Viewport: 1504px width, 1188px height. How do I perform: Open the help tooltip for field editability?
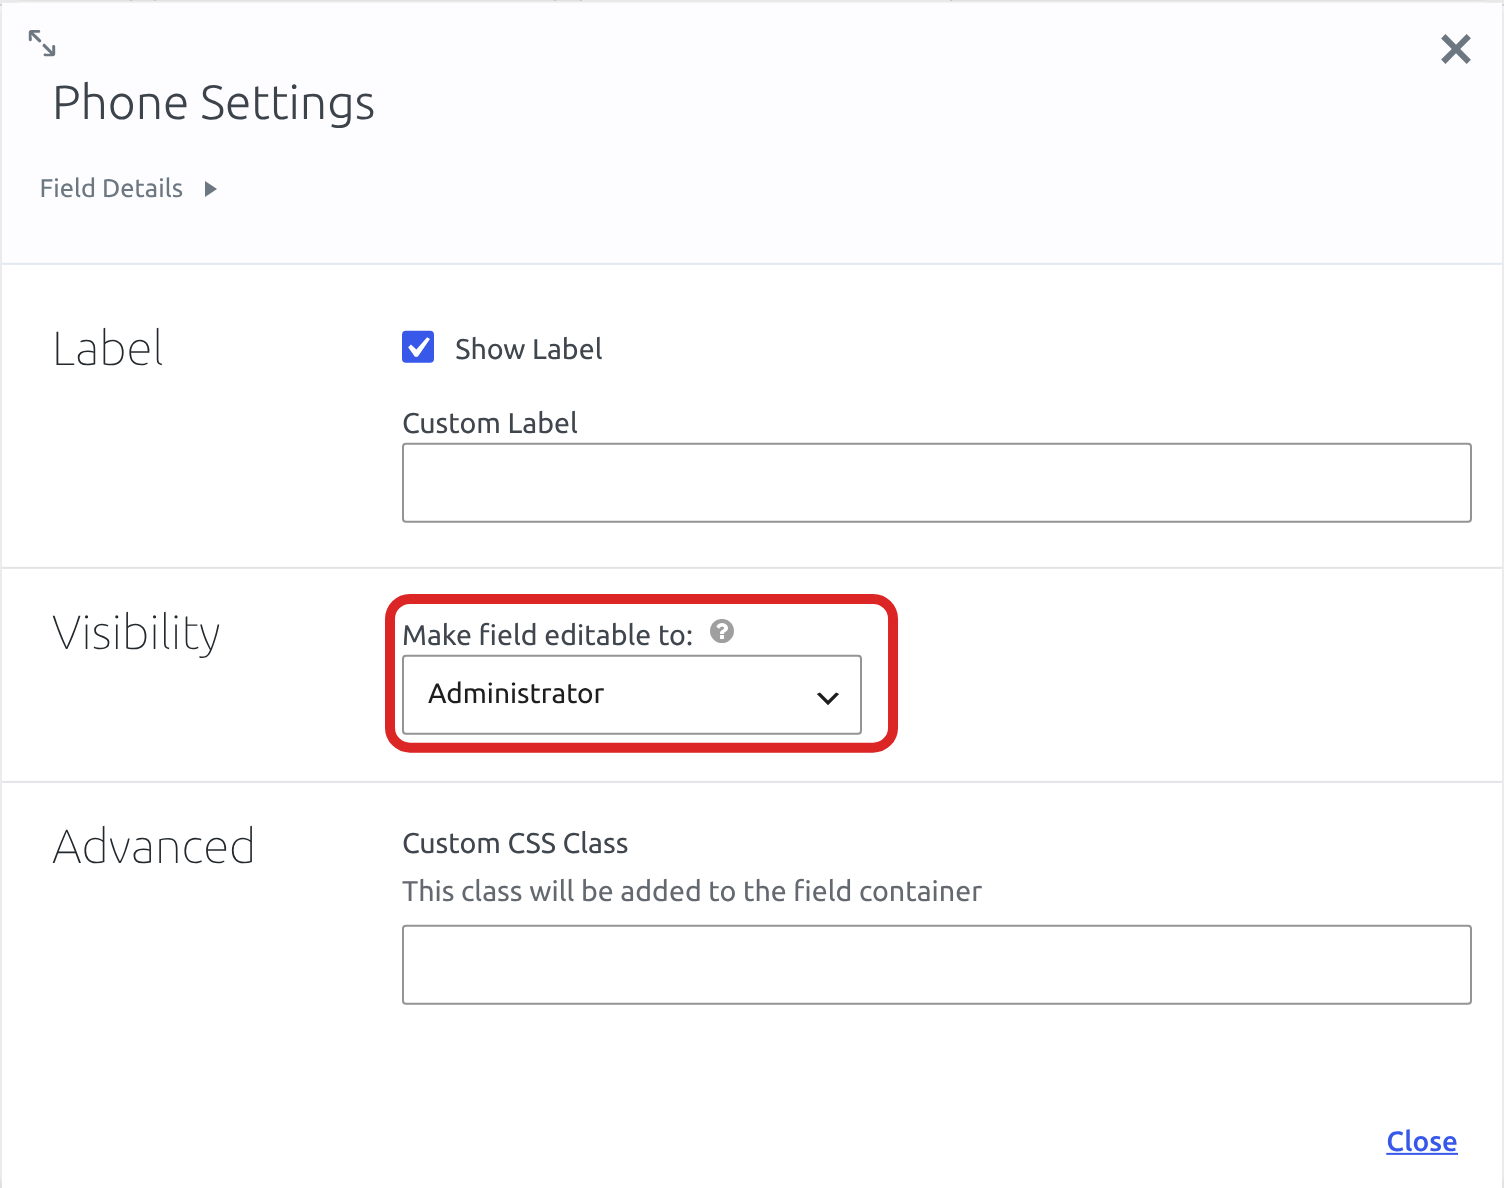point(722,631)
